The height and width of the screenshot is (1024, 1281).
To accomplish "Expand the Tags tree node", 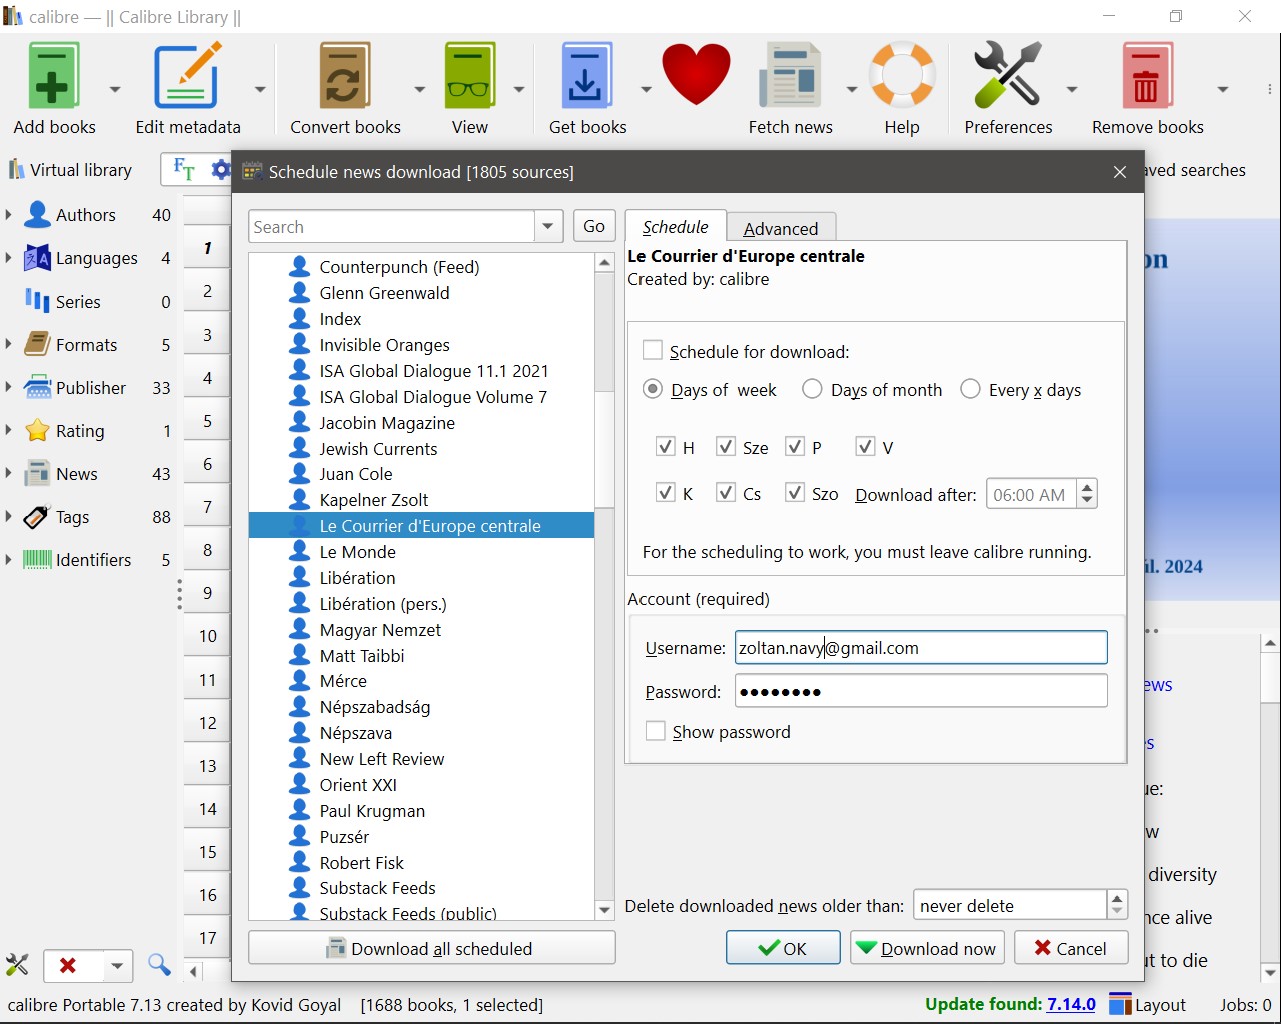I will tap(9, 517).
